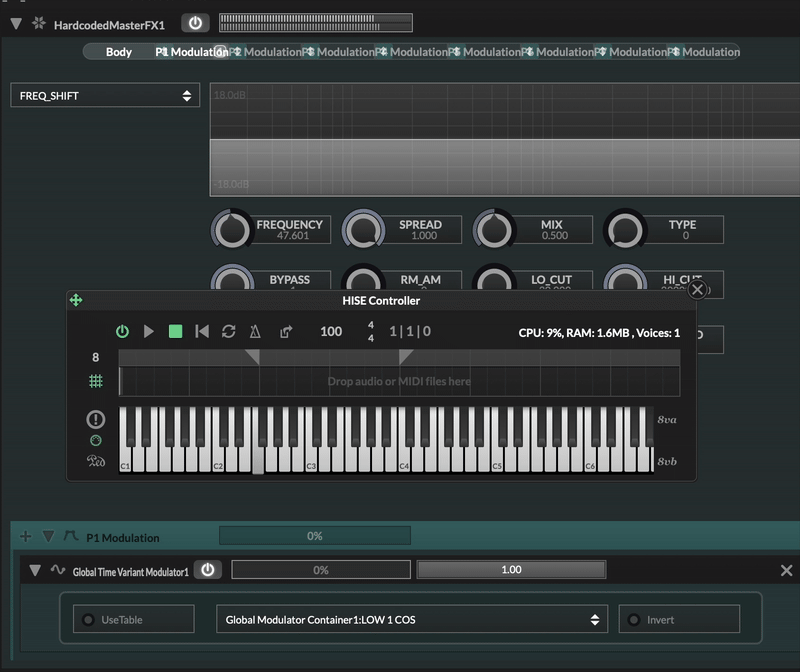This screenshot has width=800, height=672.
Task: Click the FREQUENCY knob
Action: pyautogui.click(x=232, y=230)
